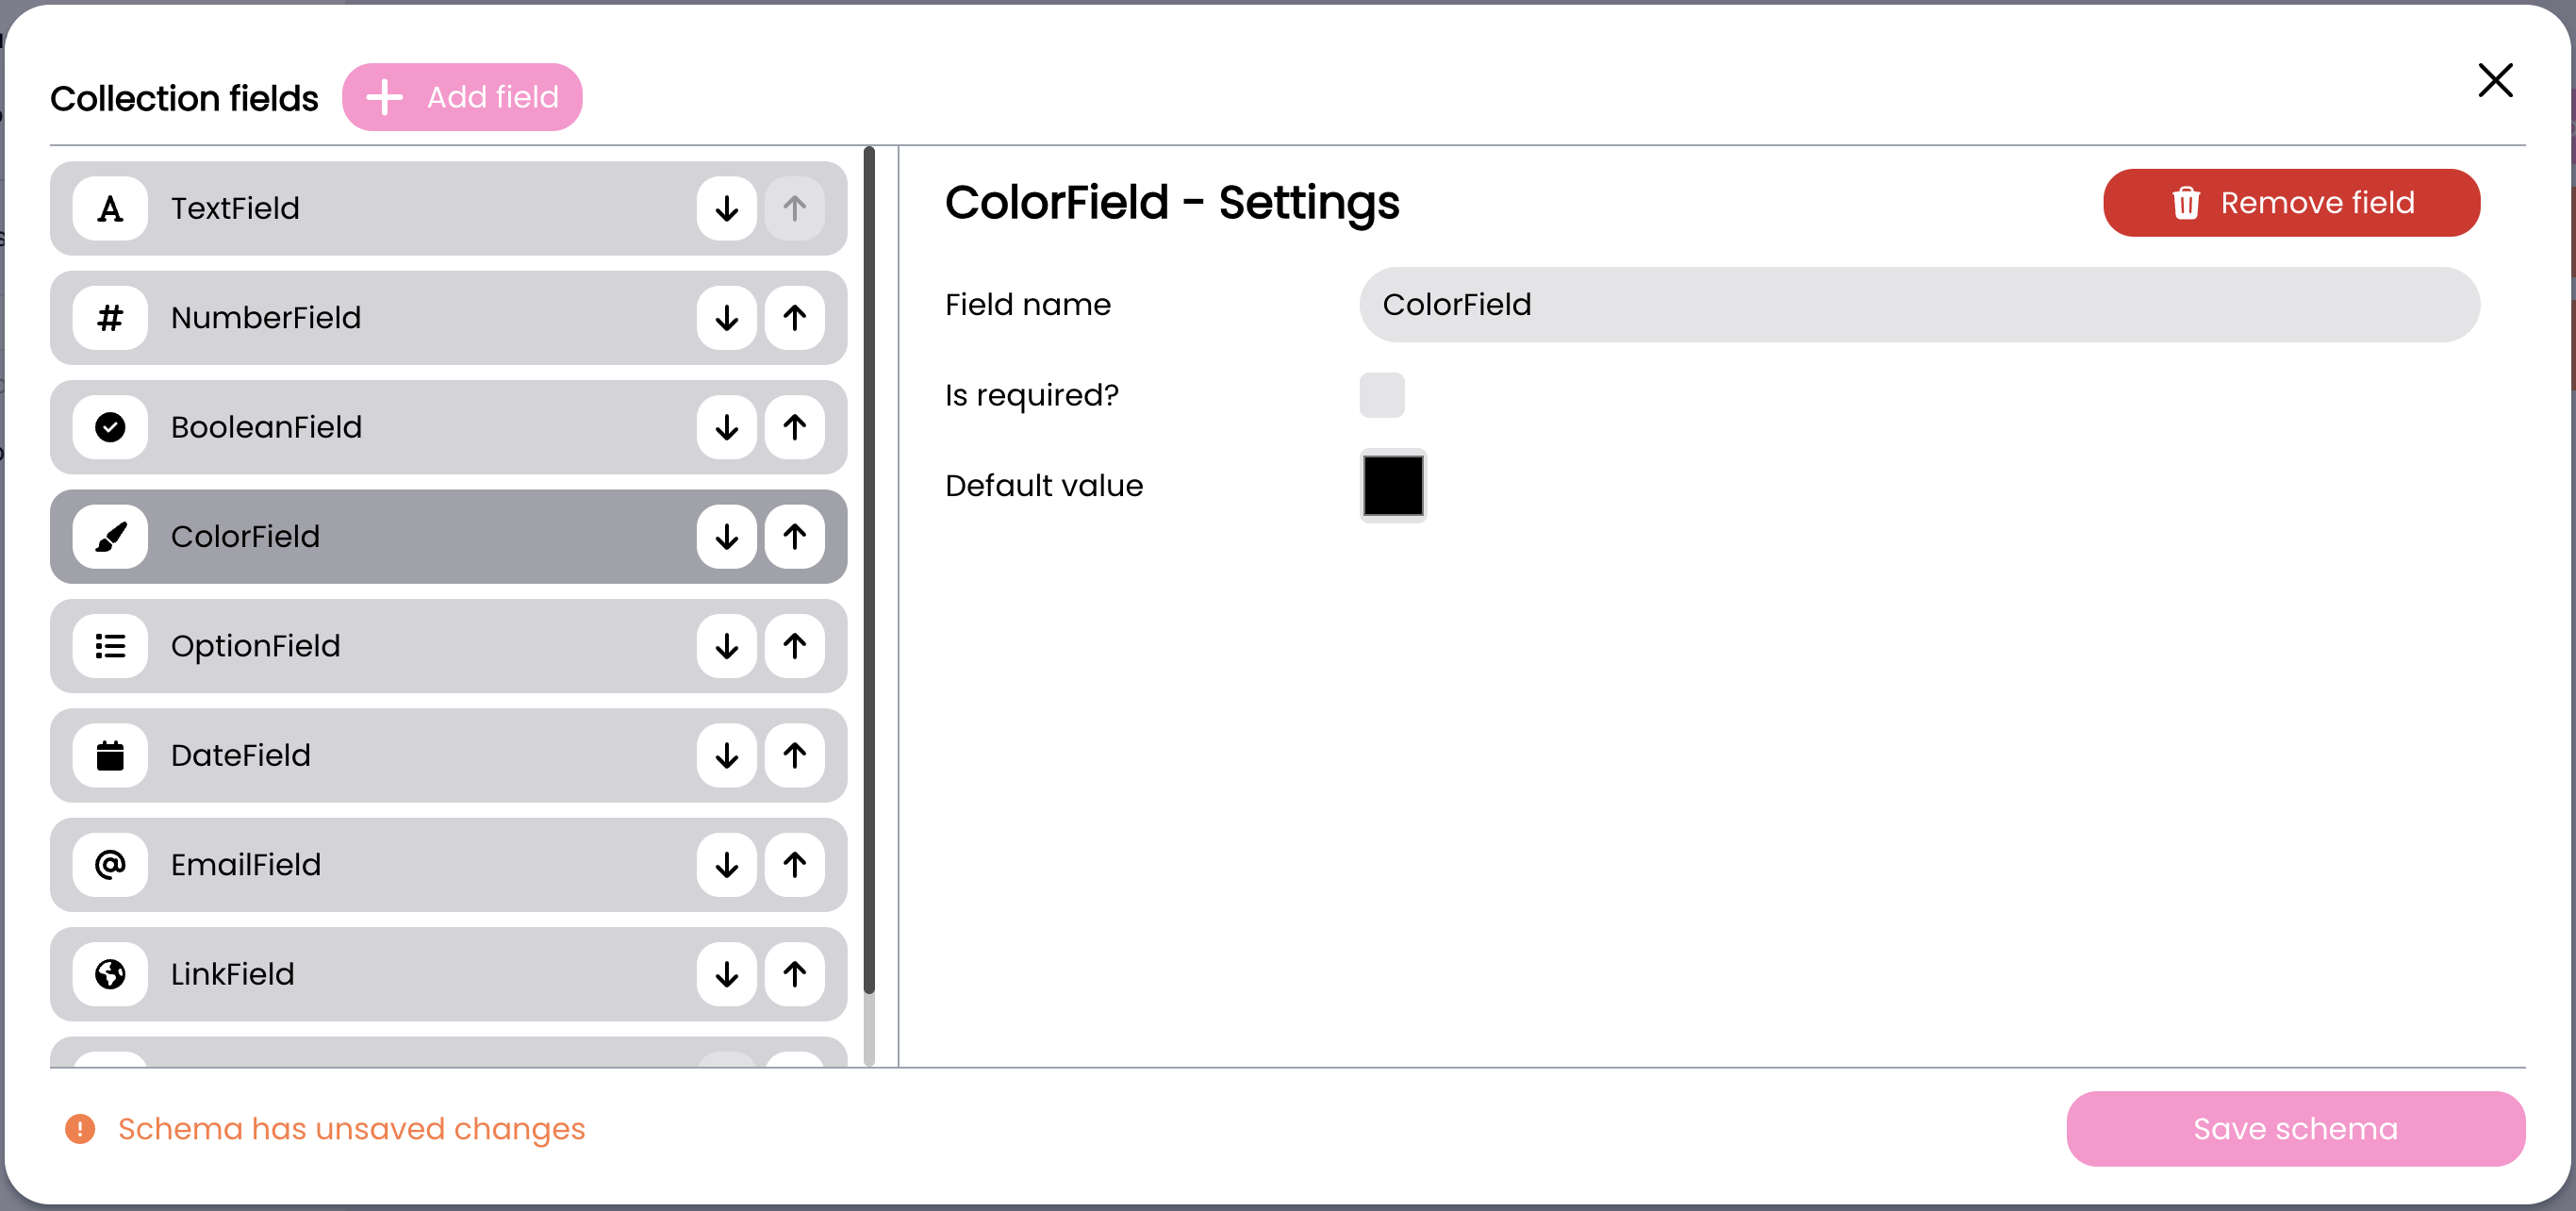Close the Collection fields dialog

tap(2494, 80)
